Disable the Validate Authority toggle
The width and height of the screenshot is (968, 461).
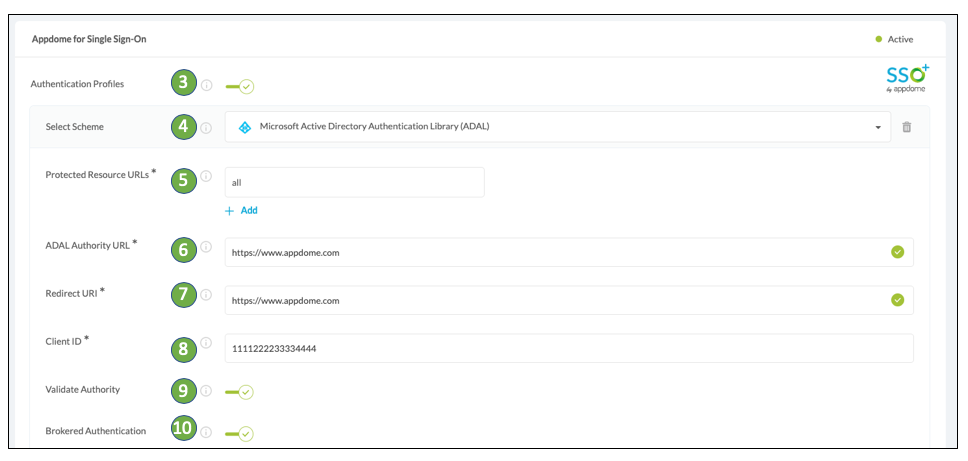click(x=240, y=392)
